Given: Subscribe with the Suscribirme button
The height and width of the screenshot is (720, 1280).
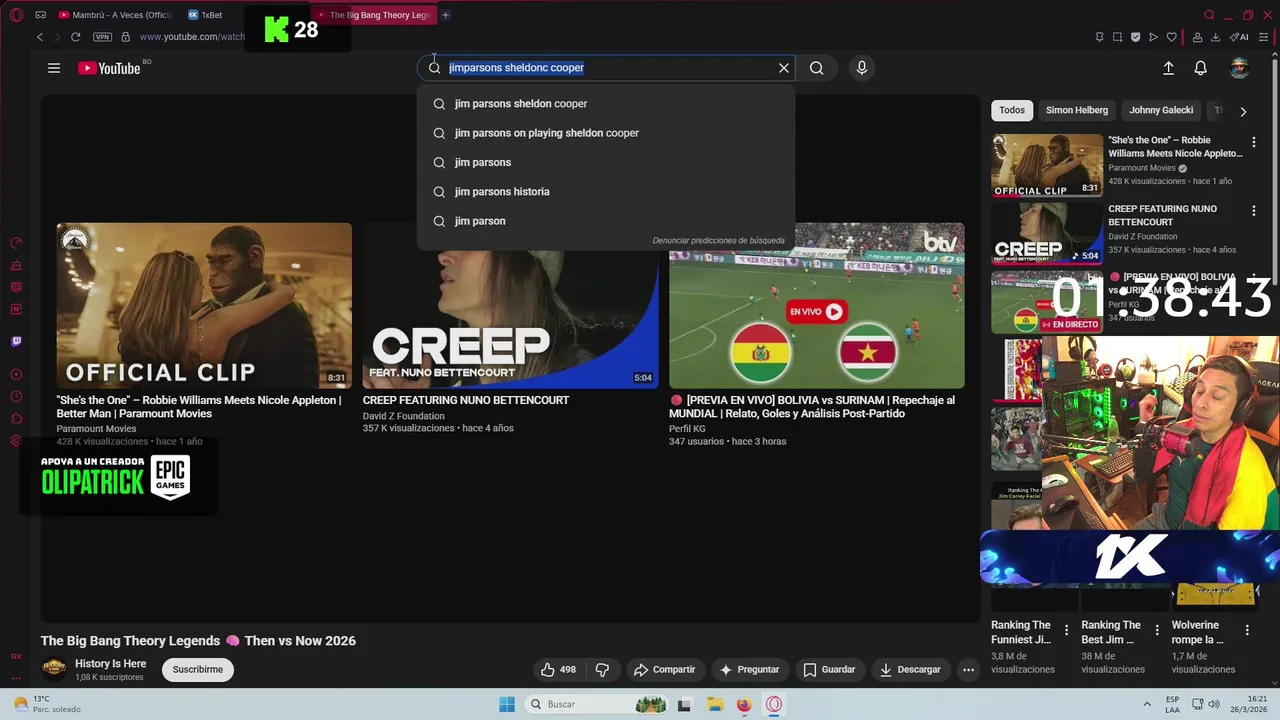Looking at the screenshot, I should pos(198,669).
